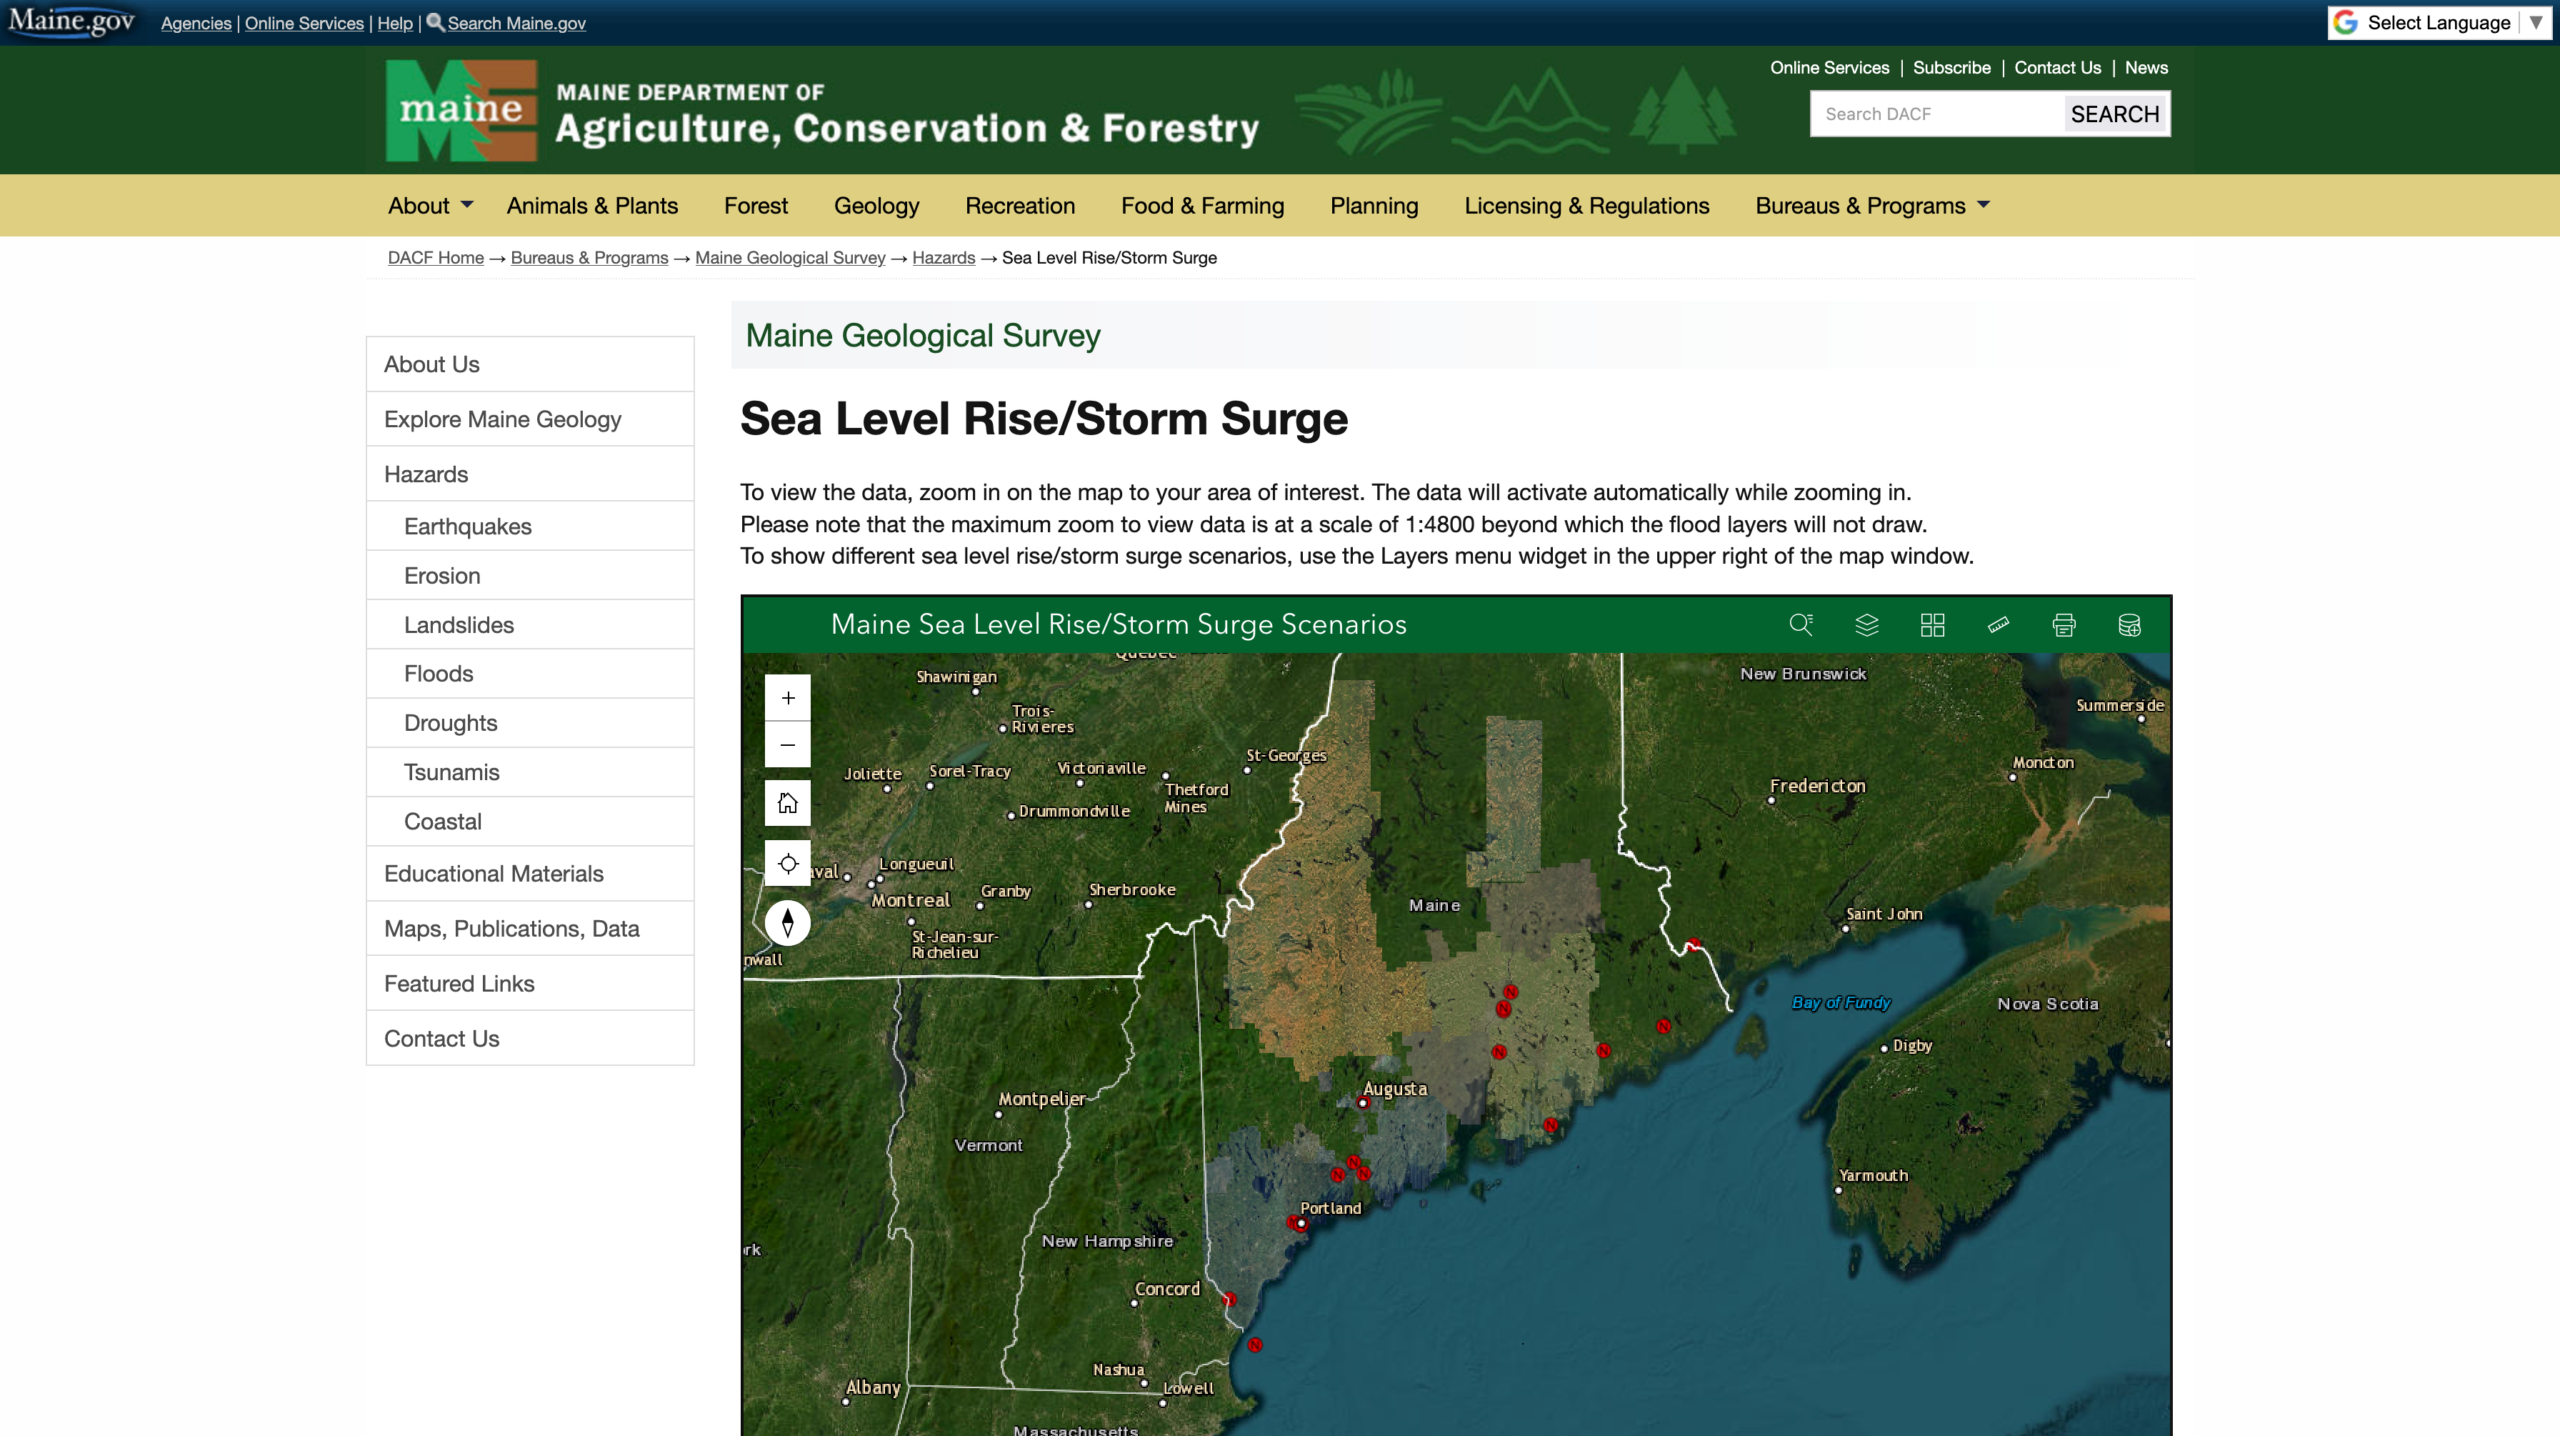The height and width of the screenshot is (1436, 2560).
Task: Open the Layers list widget
Action: coord(1867,625)
